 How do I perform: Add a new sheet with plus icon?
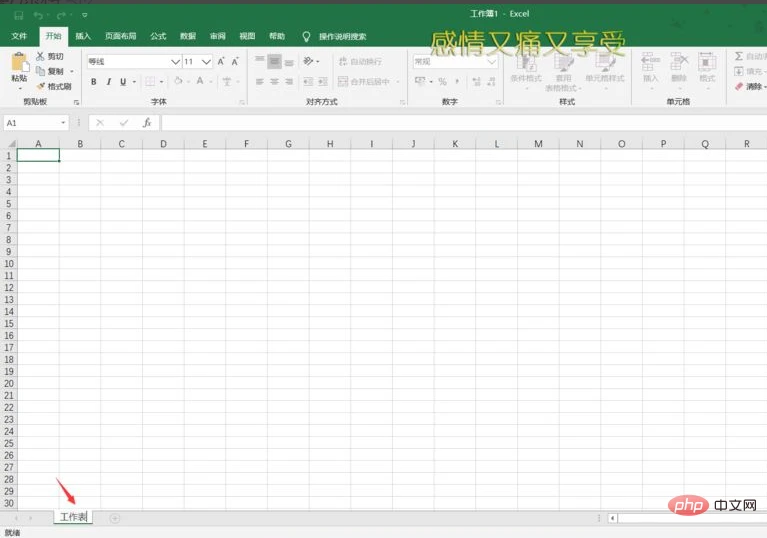pyautogui.click(x=115, y=517)
